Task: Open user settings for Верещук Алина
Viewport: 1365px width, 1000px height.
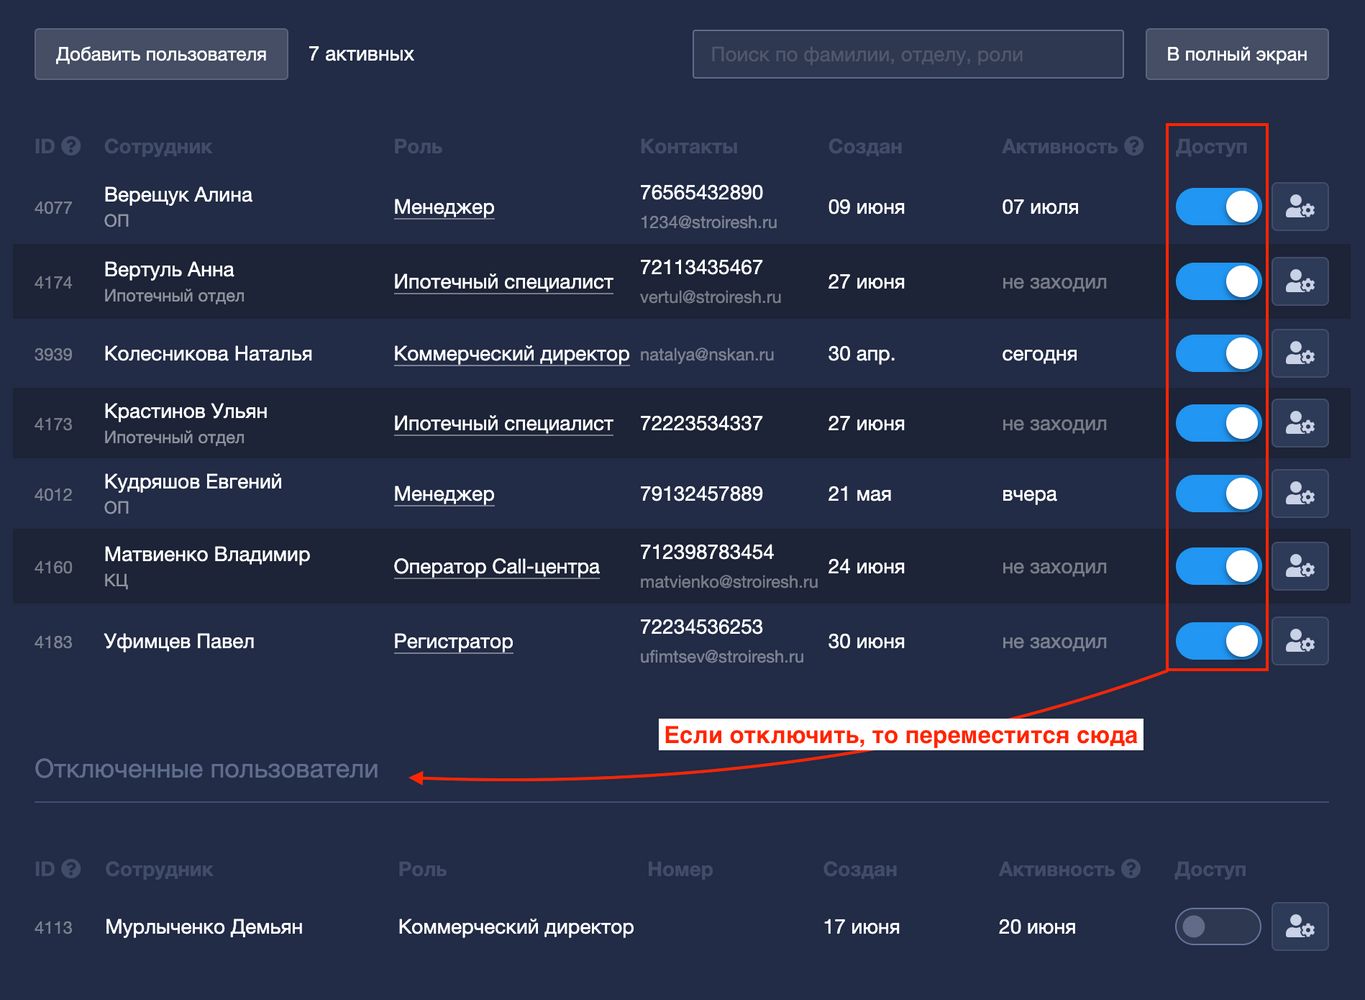Action: 1299,207
